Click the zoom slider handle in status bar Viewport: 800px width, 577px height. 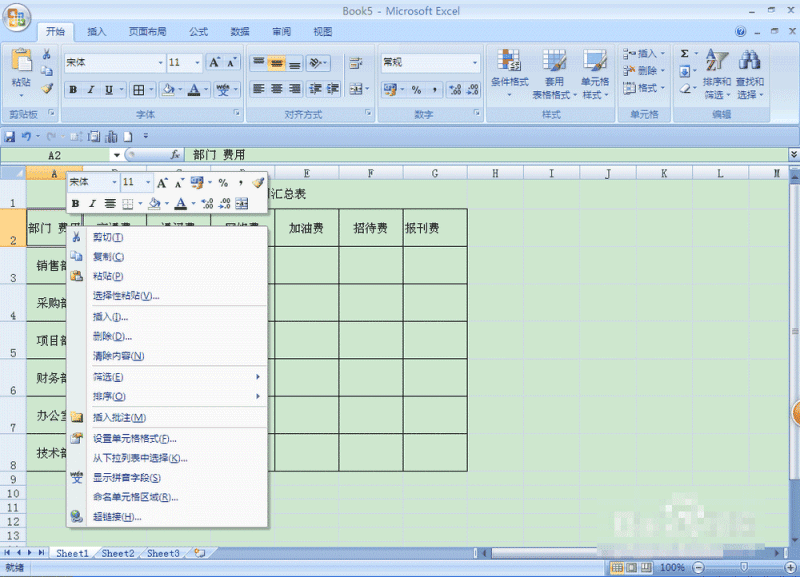pyautogui.click(x=744, y=567)
